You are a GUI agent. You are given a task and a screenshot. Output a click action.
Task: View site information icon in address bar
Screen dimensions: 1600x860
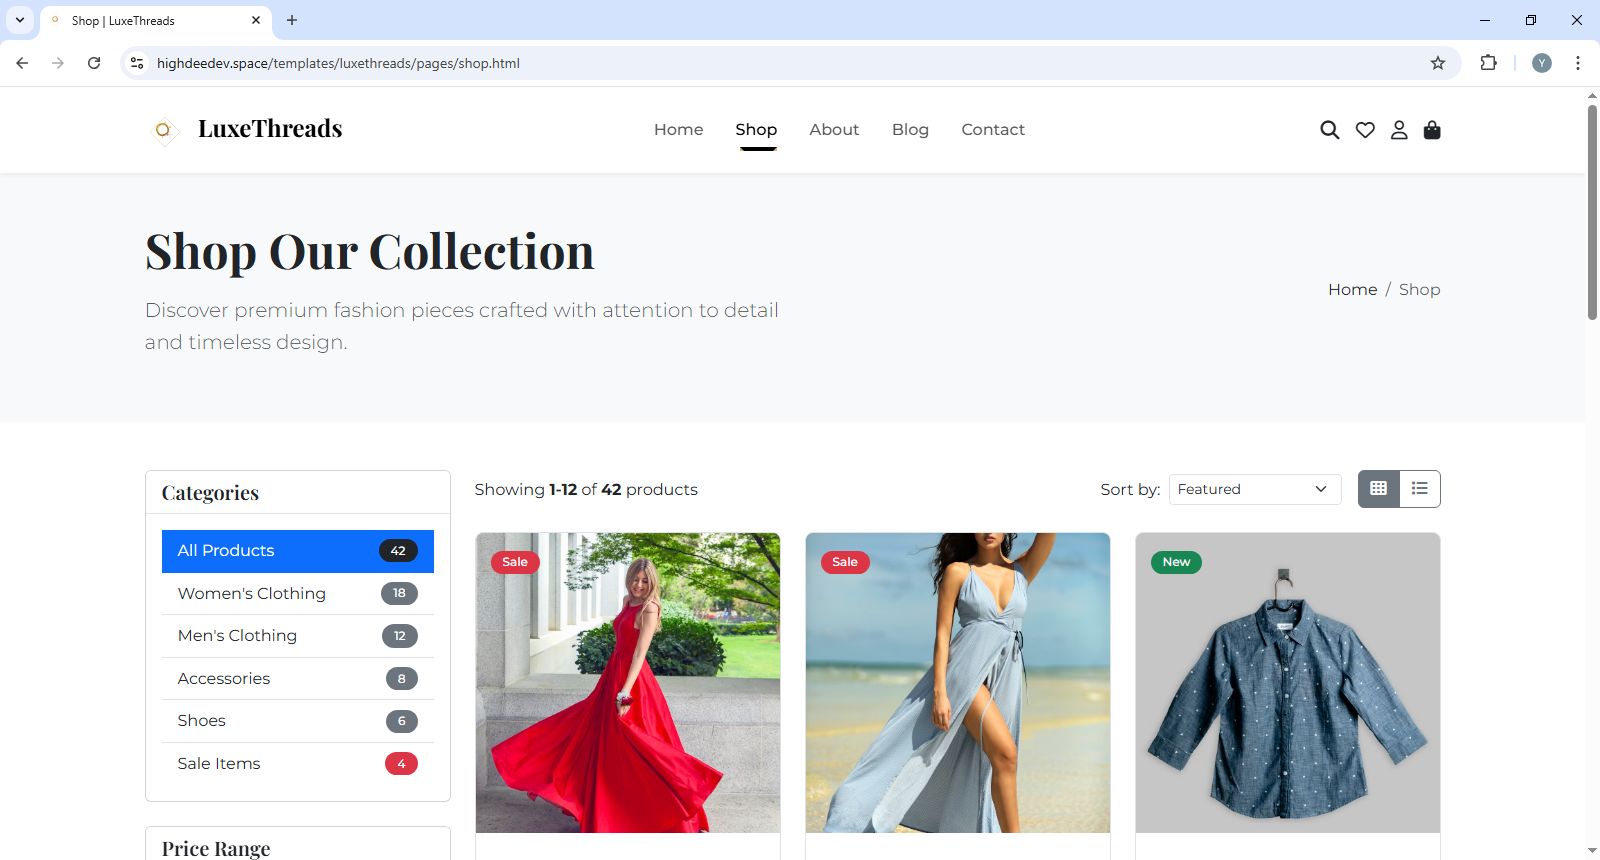[138, 63]
